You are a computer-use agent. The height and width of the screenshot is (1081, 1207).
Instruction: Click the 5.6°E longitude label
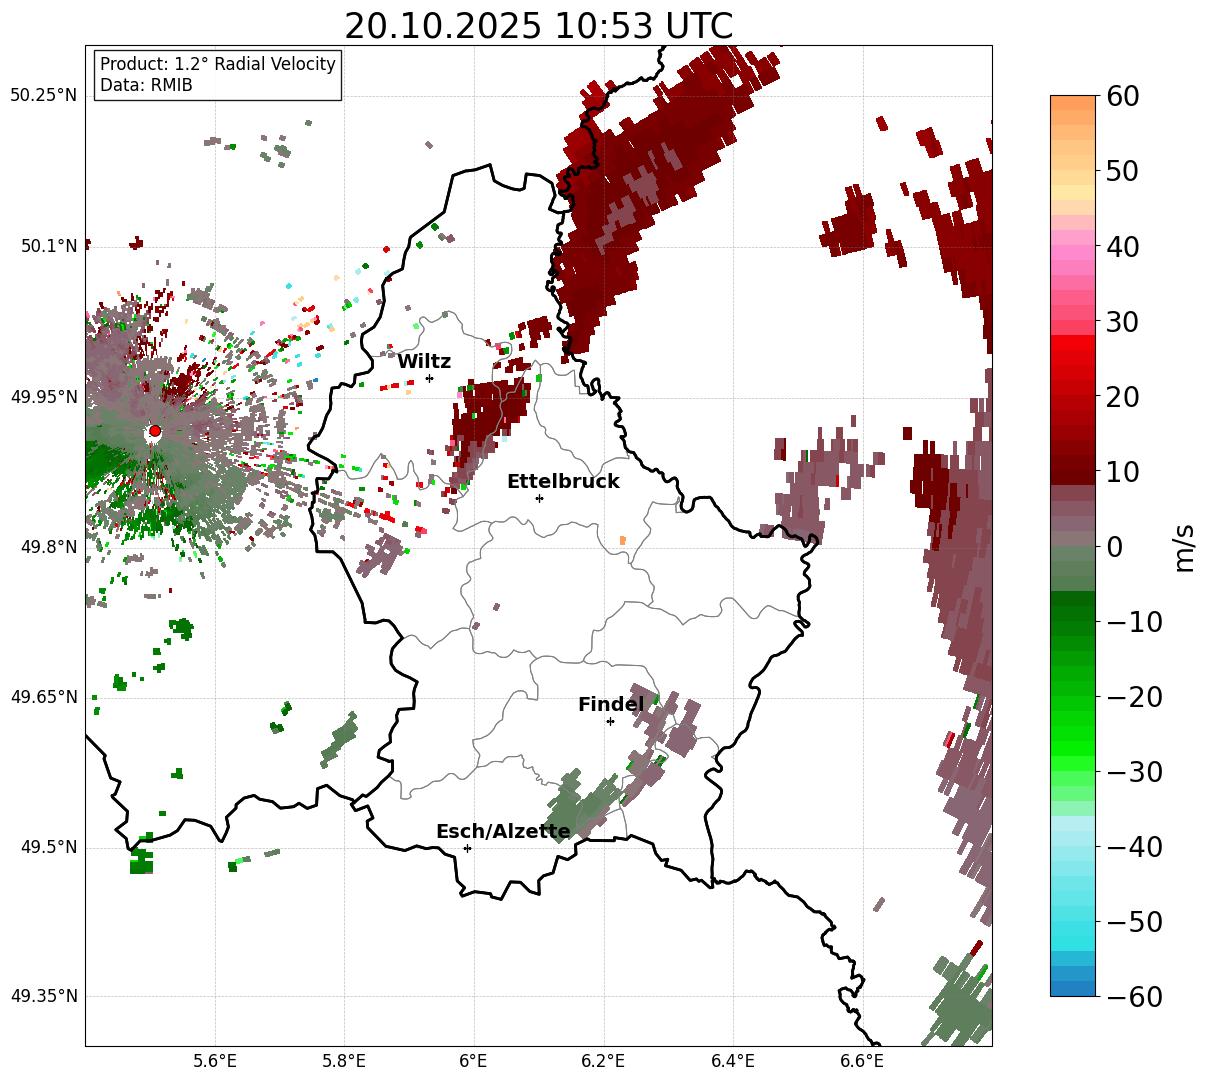tap(215, 1061)
